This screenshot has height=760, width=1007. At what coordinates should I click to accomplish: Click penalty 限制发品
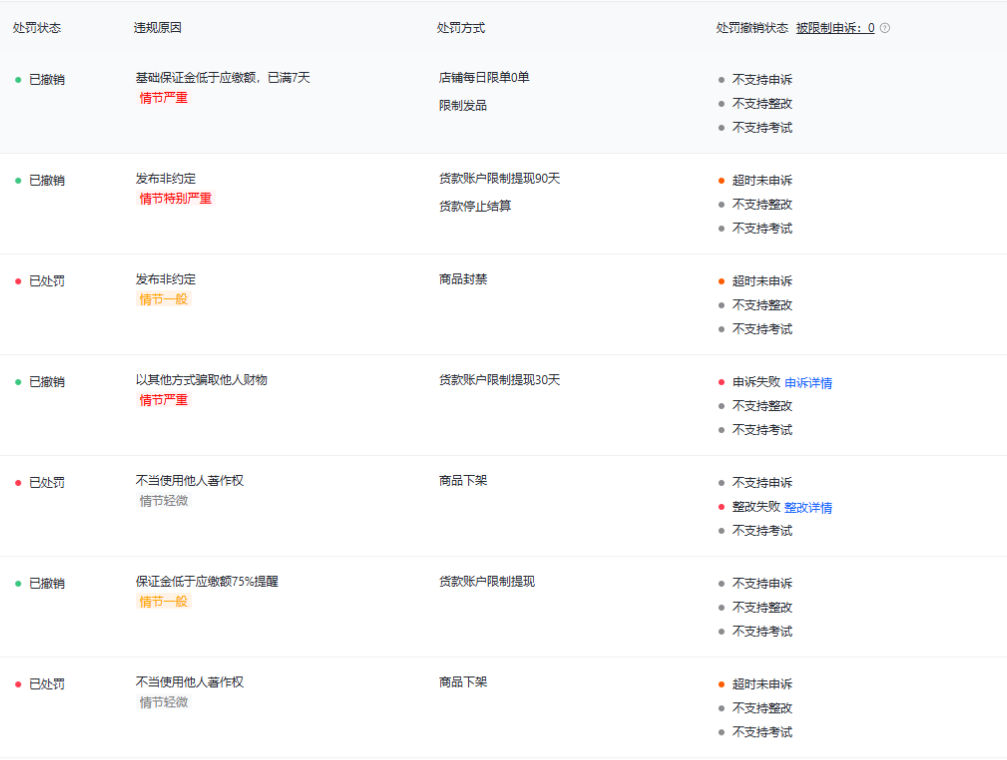pyautogui.click(x=463, y=106)
